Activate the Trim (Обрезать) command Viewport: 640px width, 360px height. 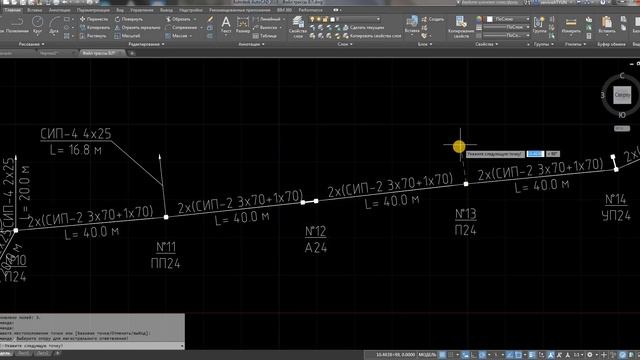[178, 19]
